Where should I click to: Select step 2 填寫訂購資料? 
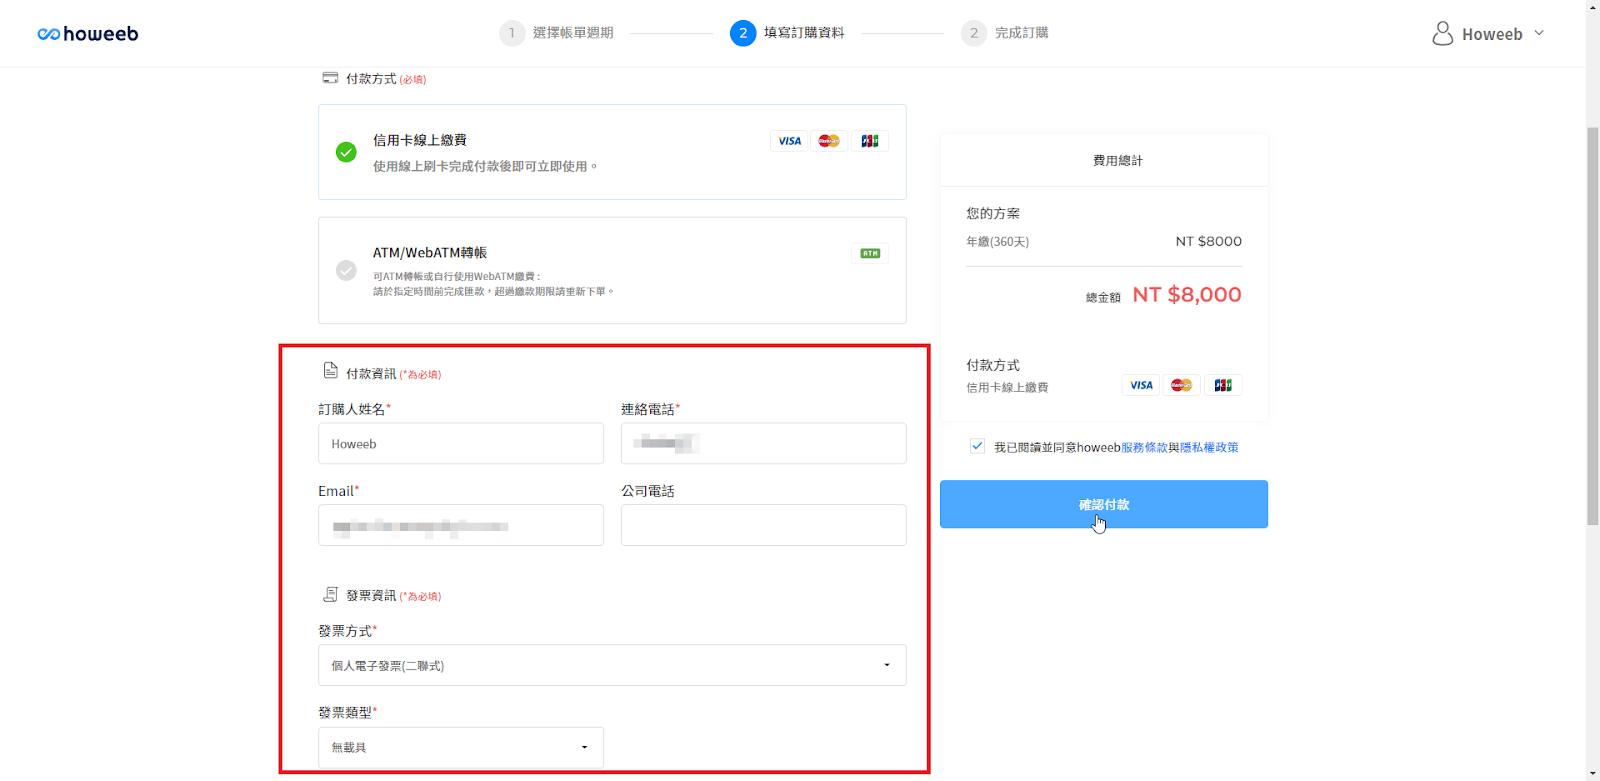pyautogui.click(x=788, y=33)
